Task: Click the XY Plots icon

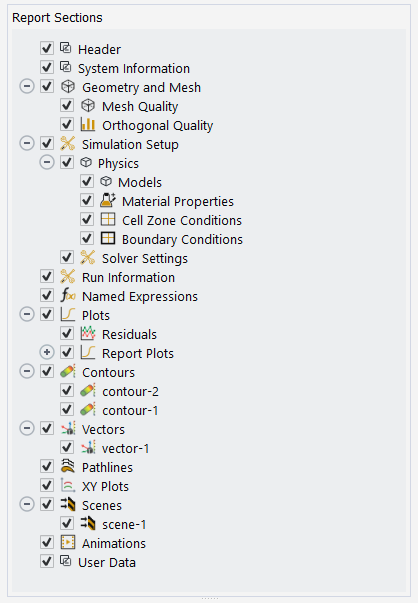Action: pyautogui.click(x=68, y=486)
